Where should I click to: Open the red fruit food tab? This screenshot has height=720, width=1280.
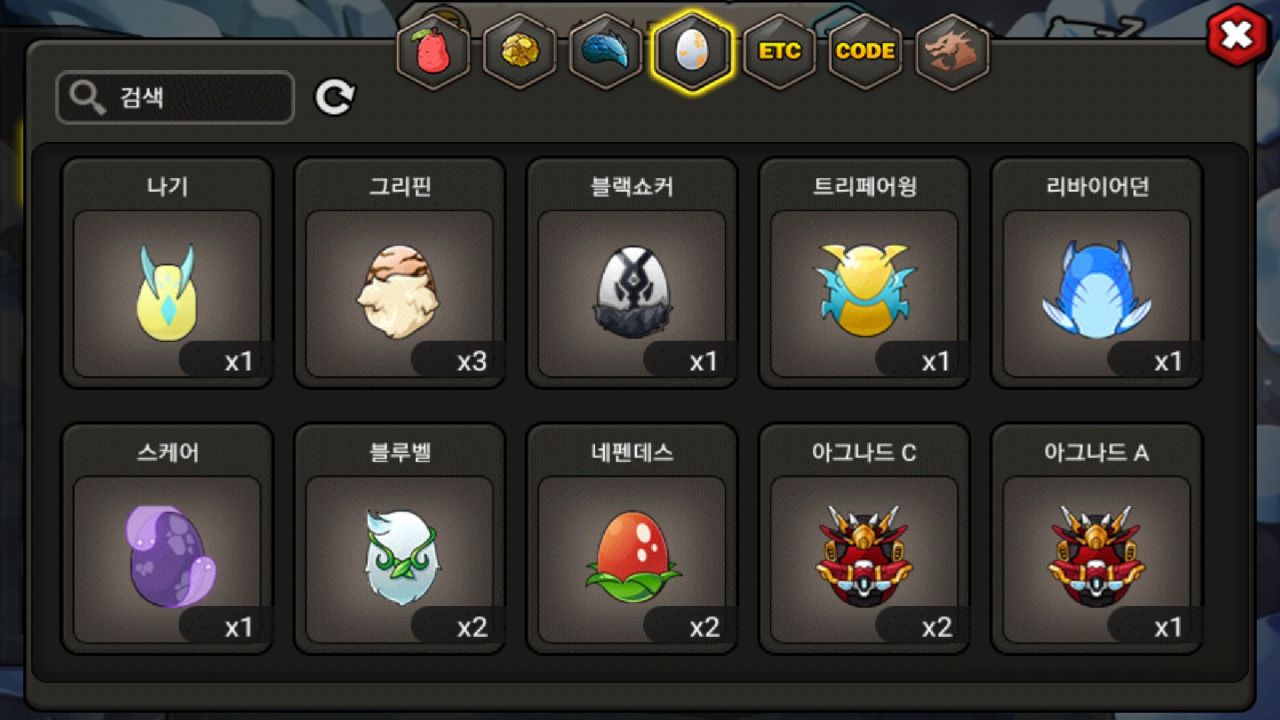[433, 52]
